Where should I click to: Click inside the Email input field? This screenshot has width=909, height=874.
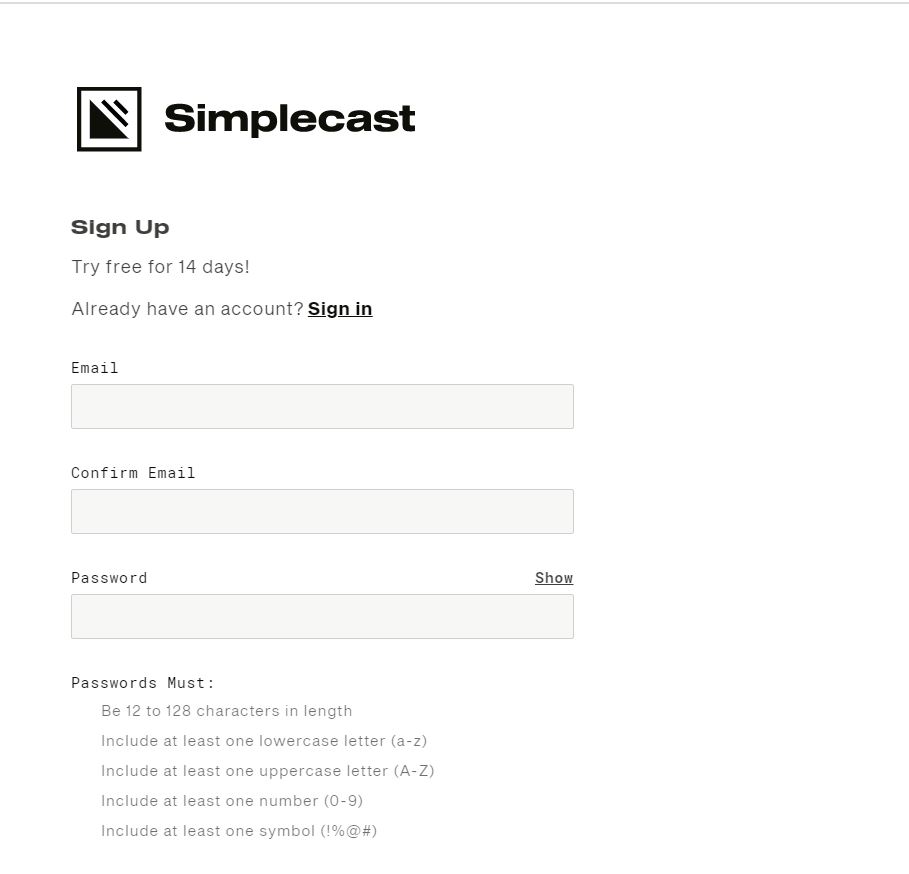point(322,406)
